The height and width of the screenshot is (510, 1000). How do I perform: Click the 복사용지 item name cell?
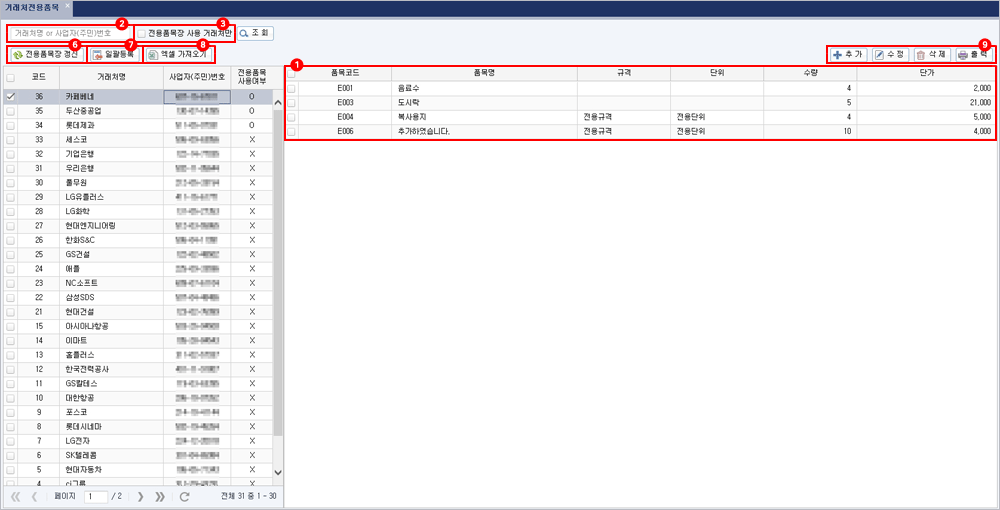click(x=485, y=117)
